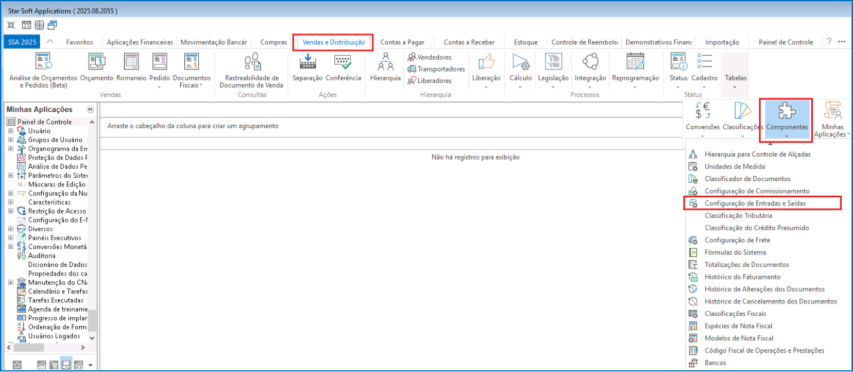The width and height of the screenshot is (853, 372).
Task: Select Tarefas Executadas tree item
Action: pos(55,300)
